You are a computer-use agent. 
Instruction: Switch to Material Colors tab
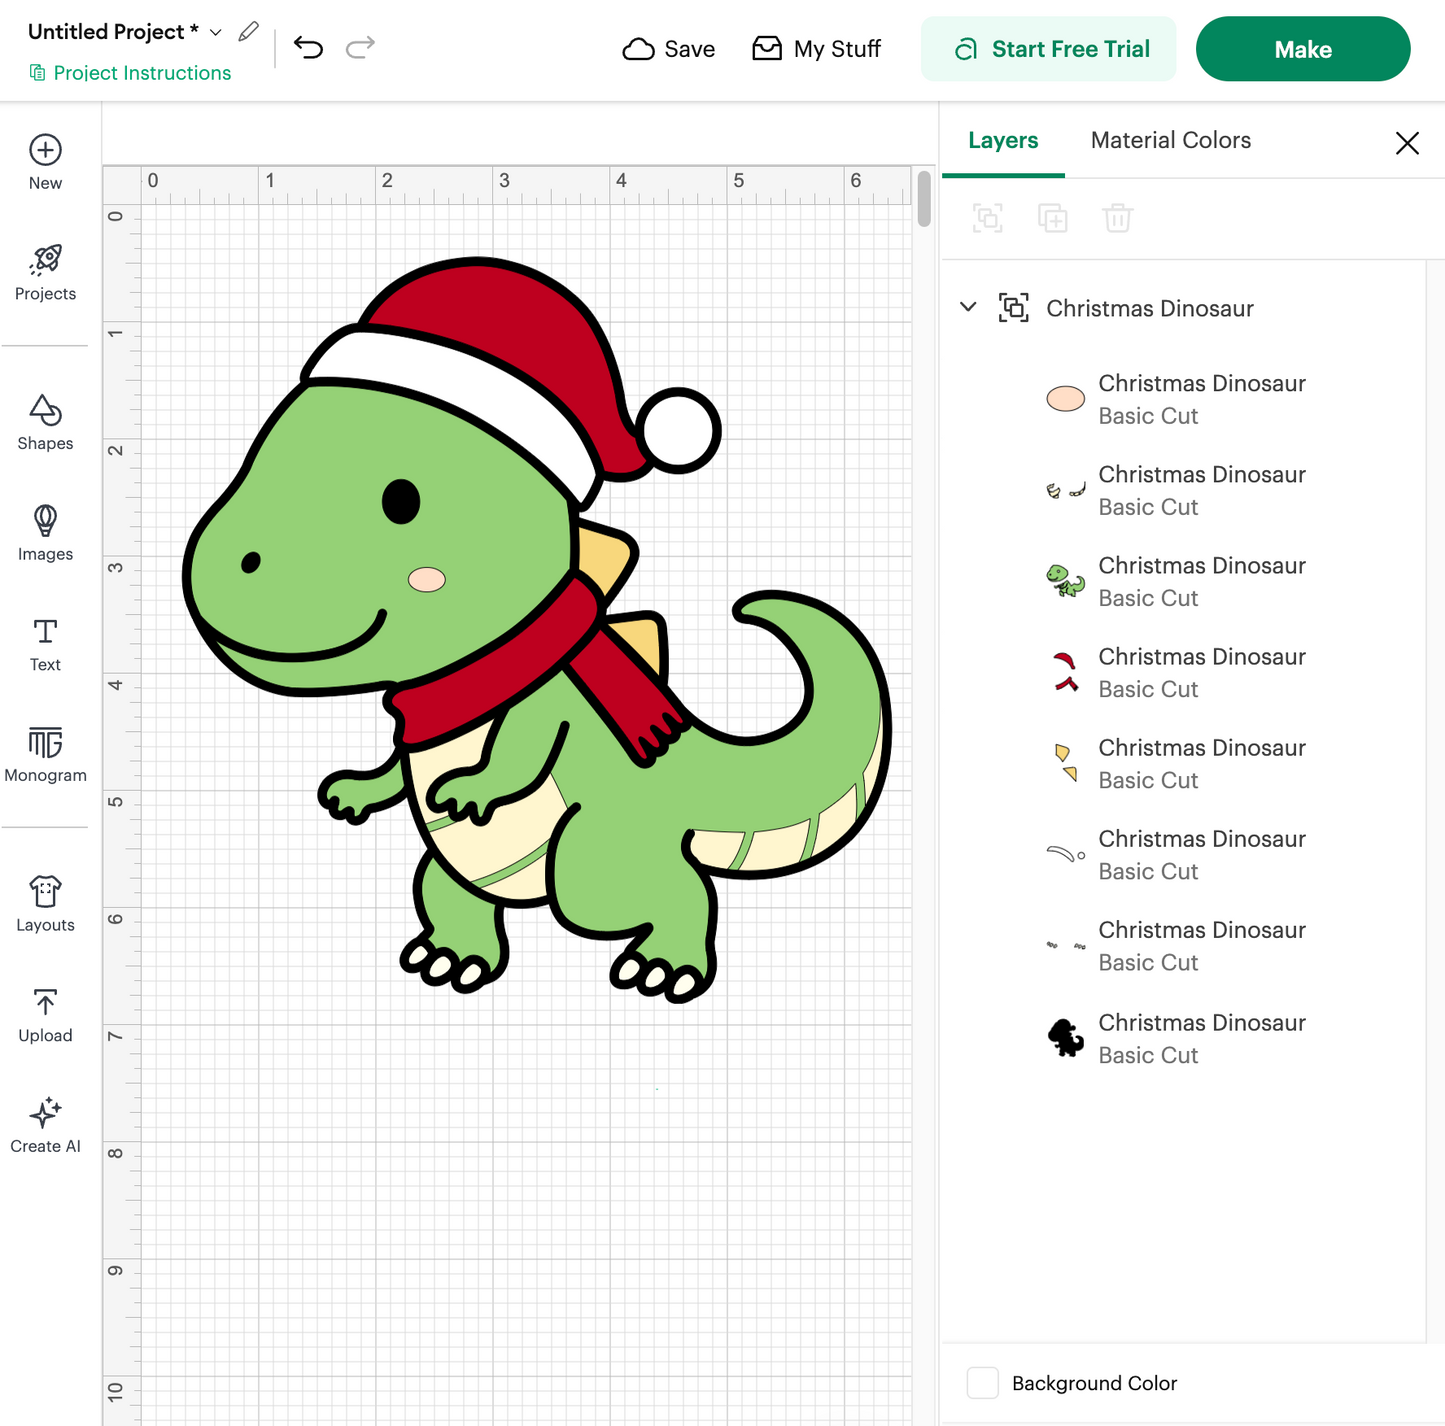(x=1170, y=140)
